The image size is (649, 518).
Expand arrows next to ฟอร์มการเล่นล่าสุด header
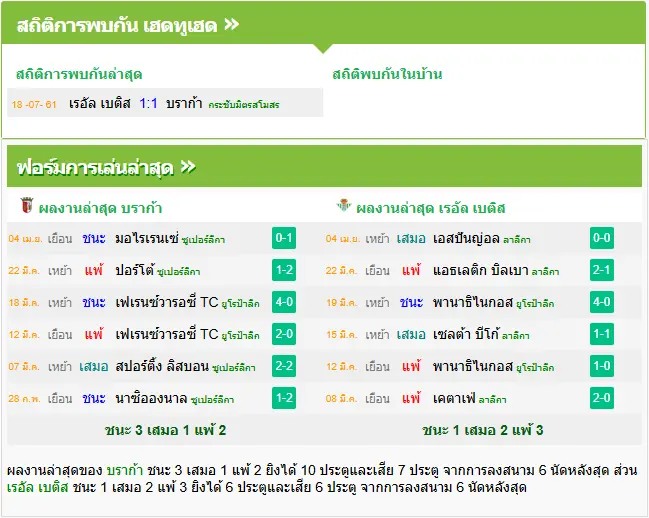[188, 167]
